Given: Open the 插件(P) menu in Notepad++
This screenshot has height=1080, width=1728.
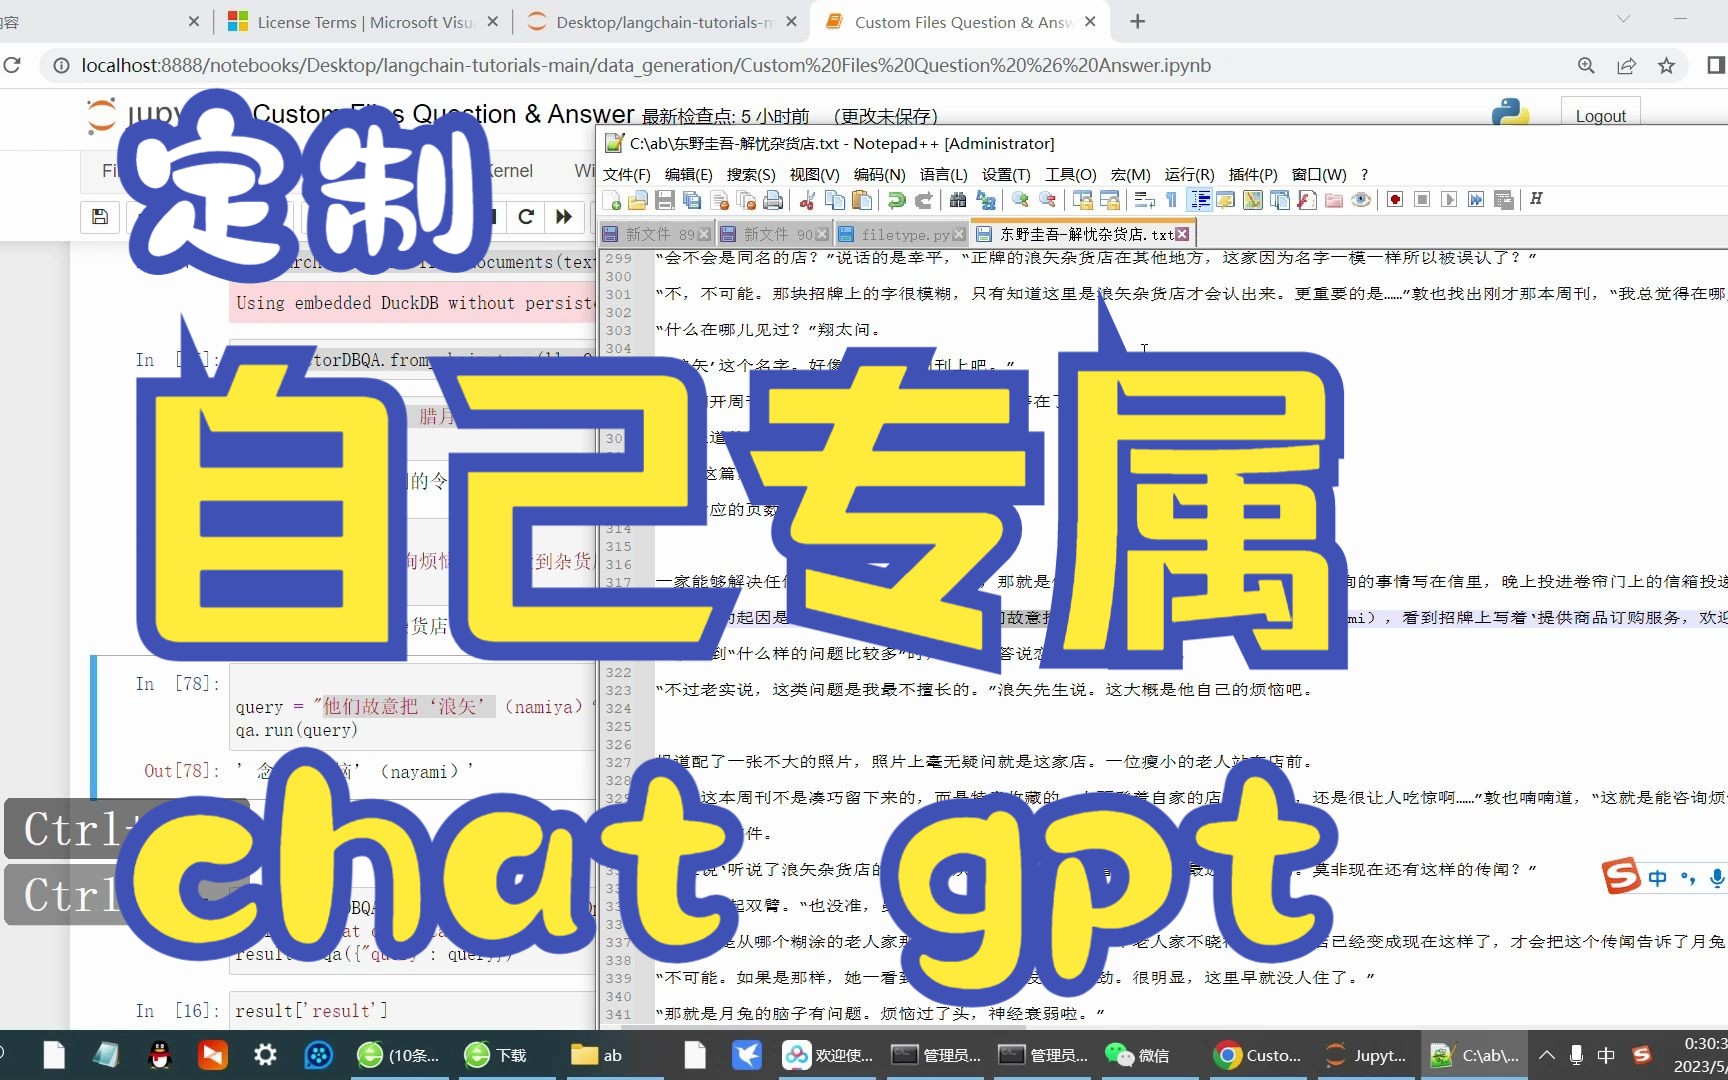Looking at the screenshot, I should click(x=1253, y=174).
